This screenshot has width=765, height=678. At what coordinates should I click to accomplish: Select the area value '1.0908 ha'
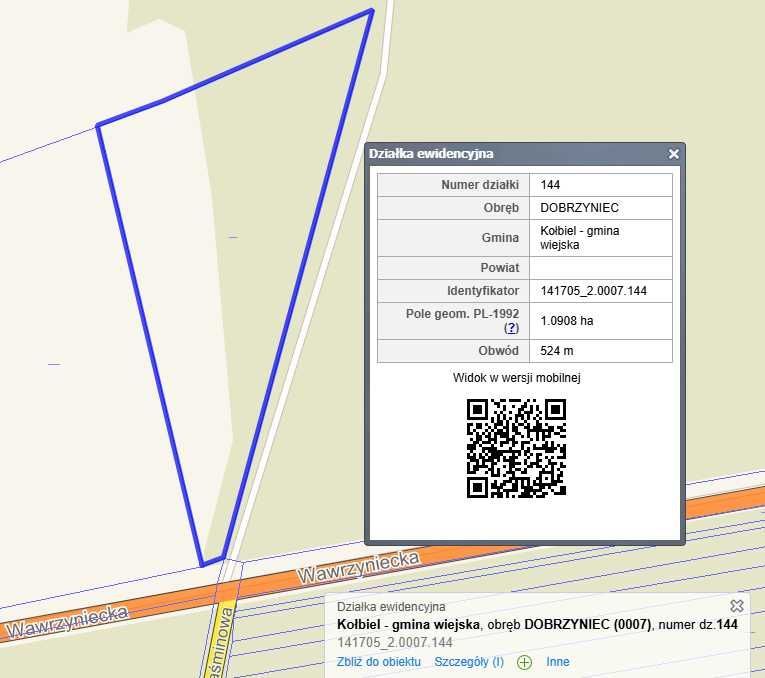566,320
